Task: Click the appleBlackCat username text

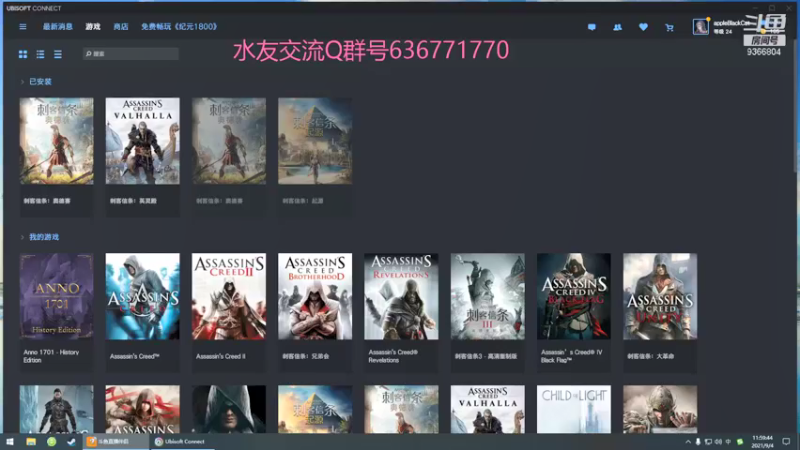Action: [730, 23]
